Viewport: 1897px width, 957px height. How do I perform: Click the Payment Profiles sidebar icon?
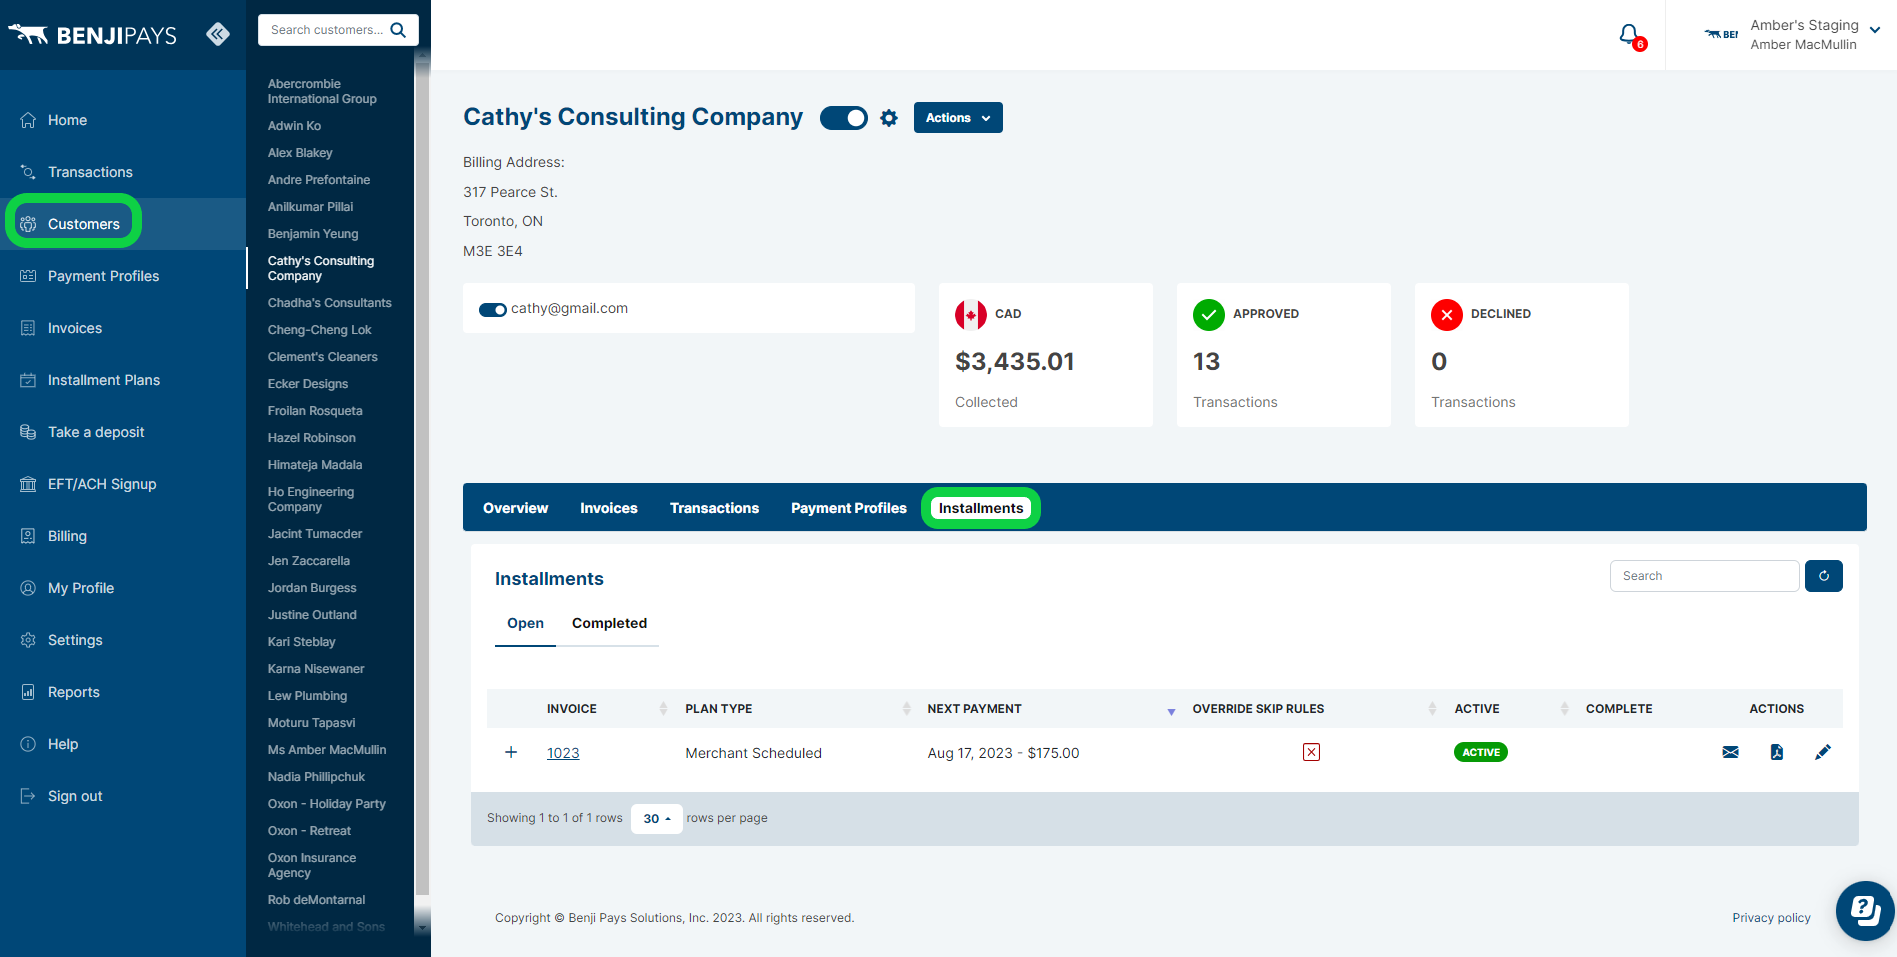pos(28,276)
